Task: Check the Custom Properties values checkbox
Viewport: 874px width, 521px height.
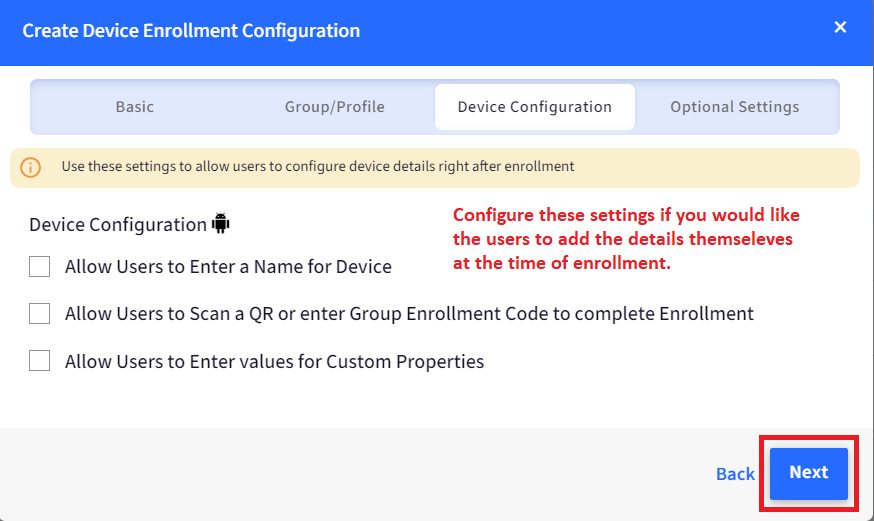Action: 40,361
